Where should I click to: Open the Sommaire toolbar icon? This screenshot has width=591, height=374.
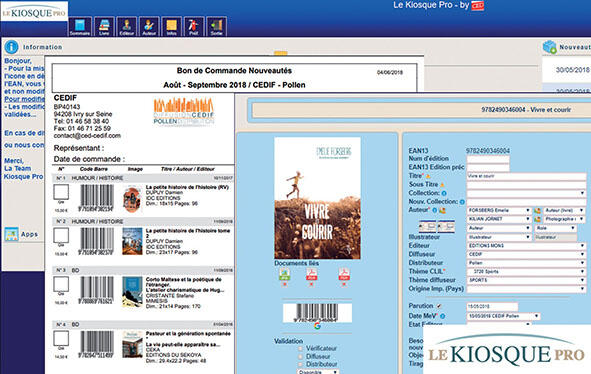click(x=80, y=27)
